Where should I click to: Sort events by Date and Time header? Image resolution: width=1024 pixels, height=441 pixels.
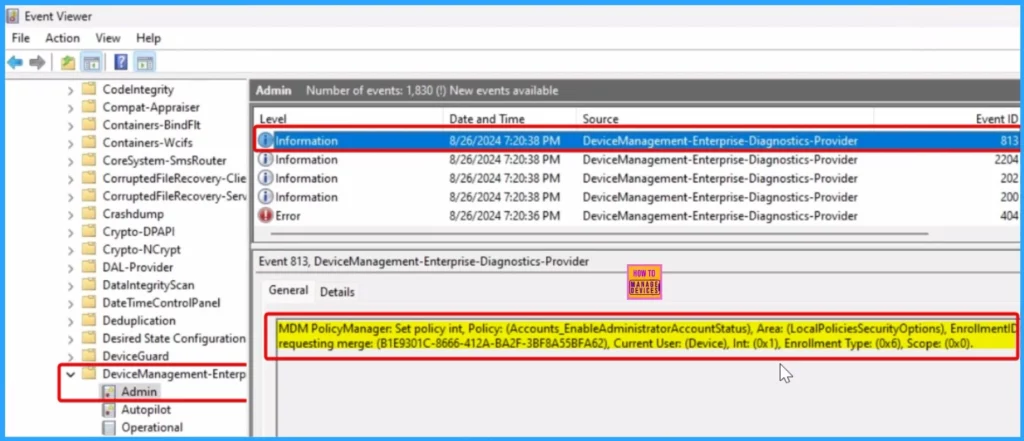pyautogui.click(x=509, y=119)
